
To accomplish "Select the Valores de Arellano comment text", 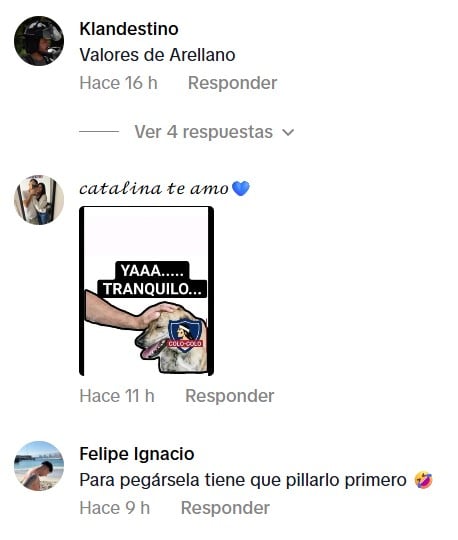I will click(157, 55).
